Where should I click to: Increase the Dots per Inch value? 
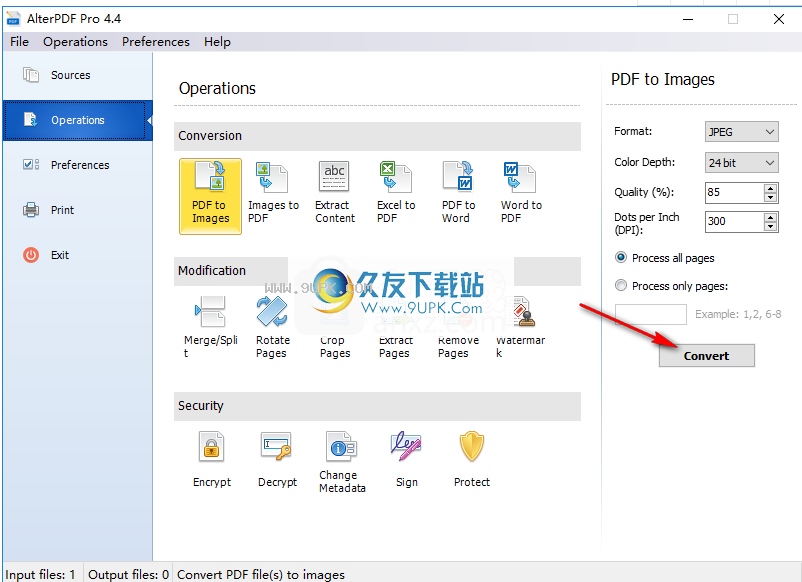[x=770, y=217]
